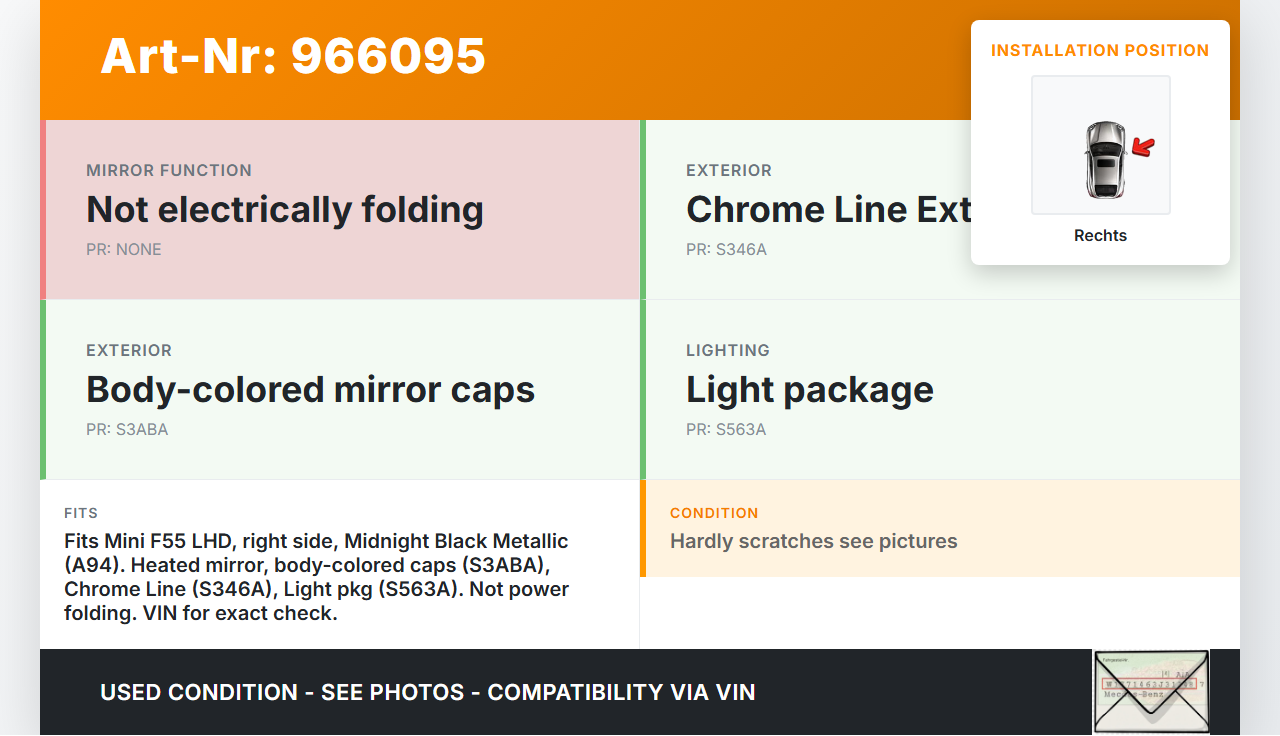1280x736 pixels.
Task: Click the Mirror Function category label
Action: point(169,171)
